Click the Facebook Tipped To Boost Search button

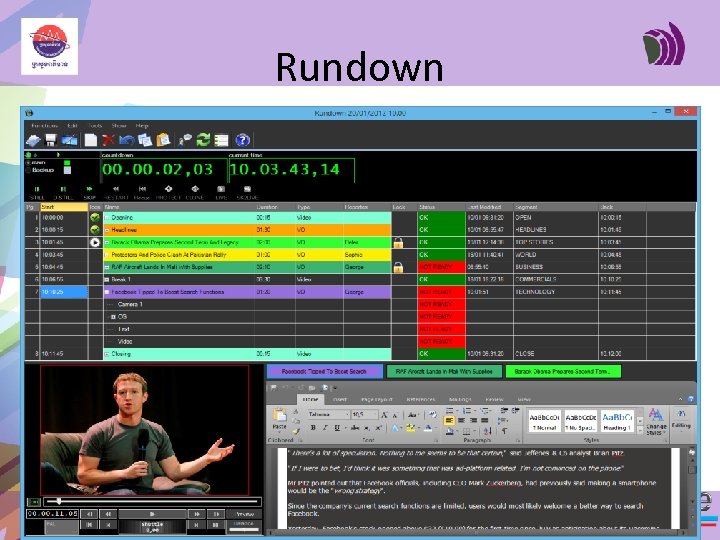[324, 371]
